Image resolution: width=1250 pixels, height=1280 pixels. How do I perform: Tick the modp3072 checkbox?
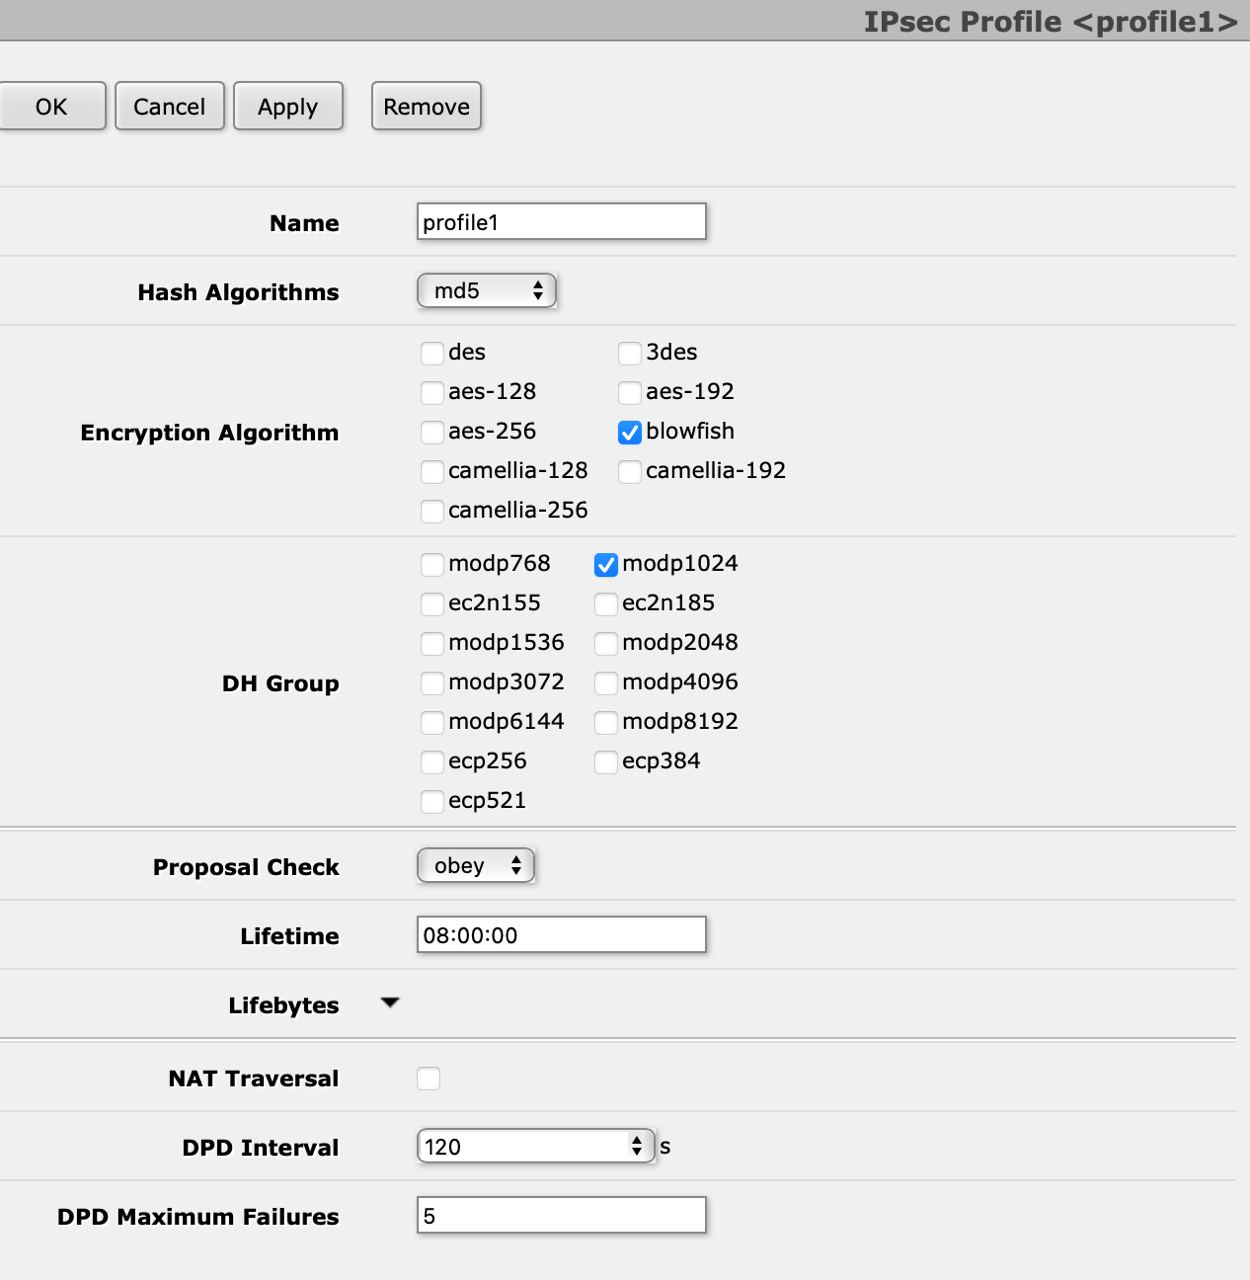(432, 683)
